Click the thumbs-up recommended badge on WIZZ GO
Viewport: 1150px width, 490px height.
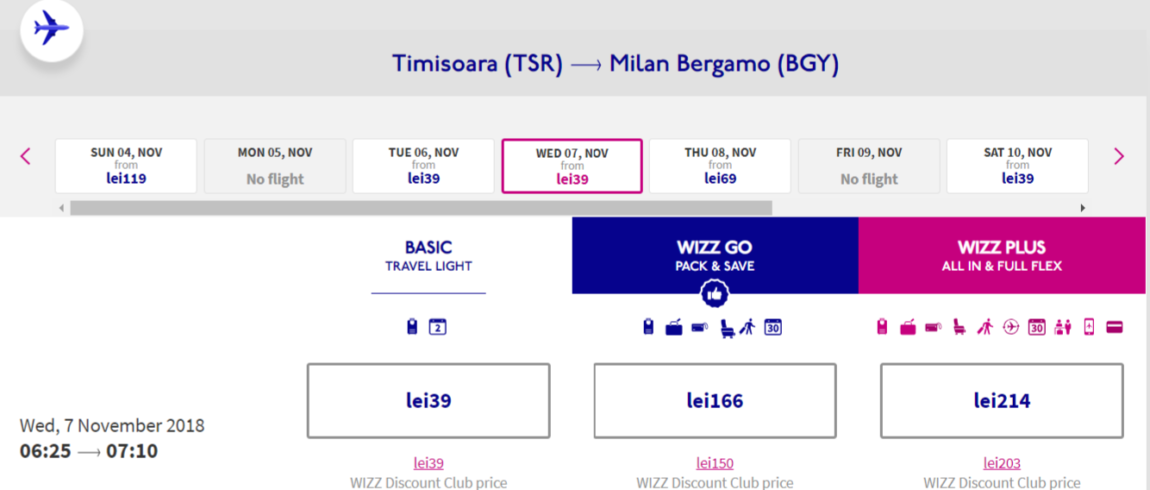tap(714, 293)
